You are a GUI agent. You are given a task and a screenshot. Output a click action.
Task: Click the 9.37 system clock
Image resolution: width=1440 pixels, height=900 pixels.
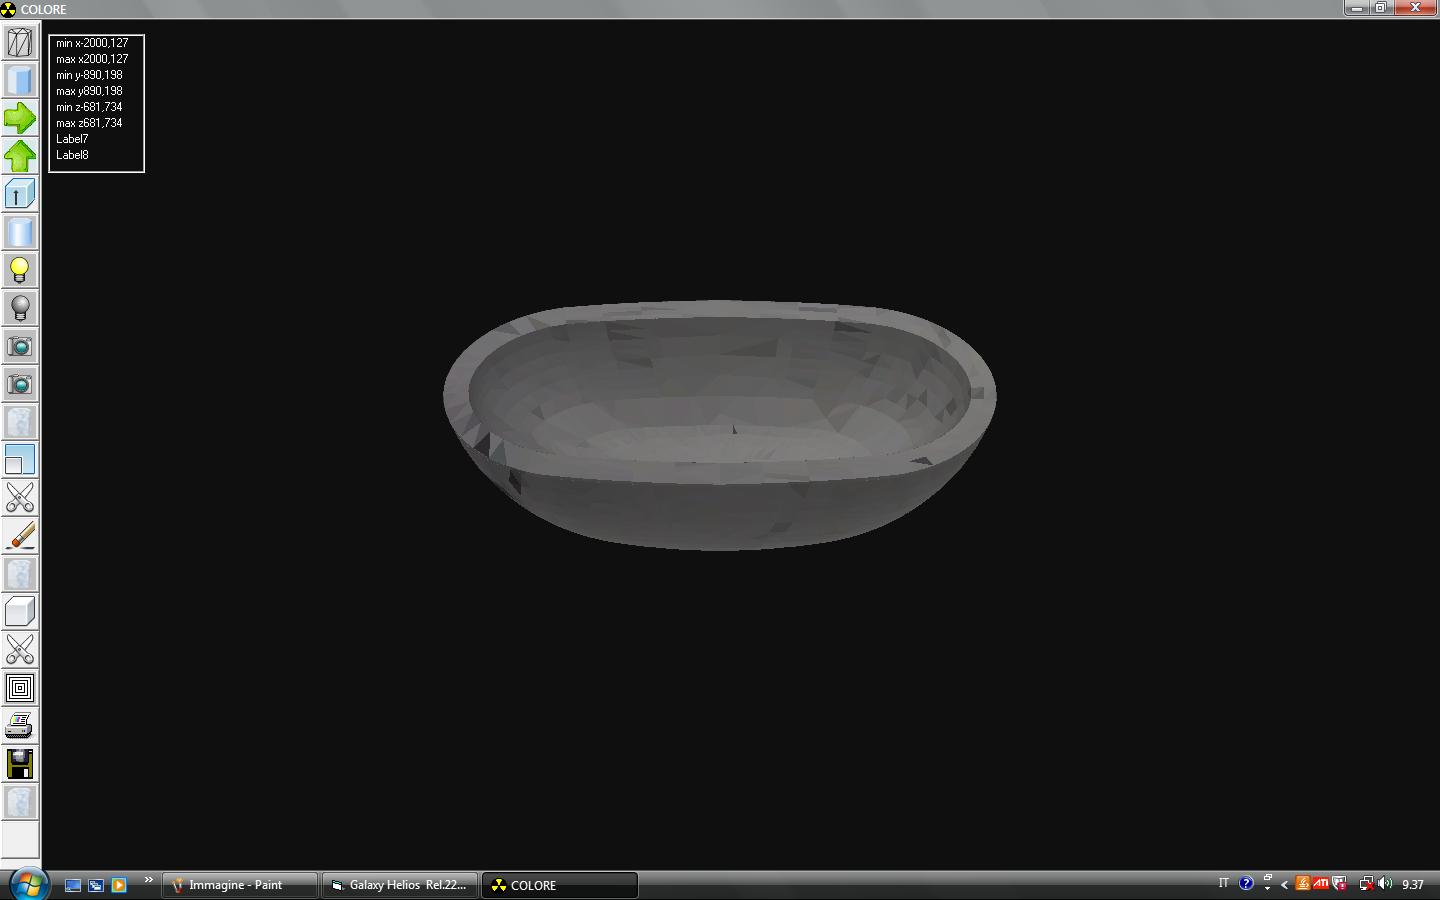(1413, 885)
